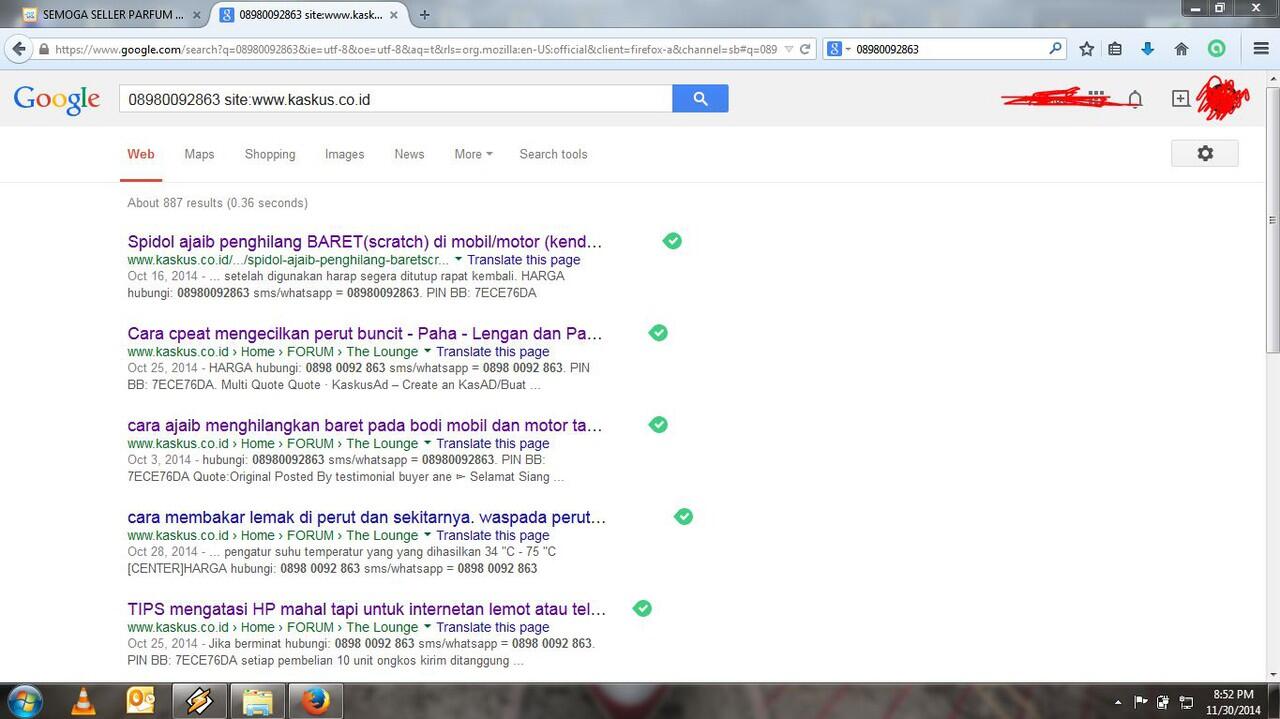Open a new tab with plus button
This screenshot has height=719, width=1280.
click(425, 15)
